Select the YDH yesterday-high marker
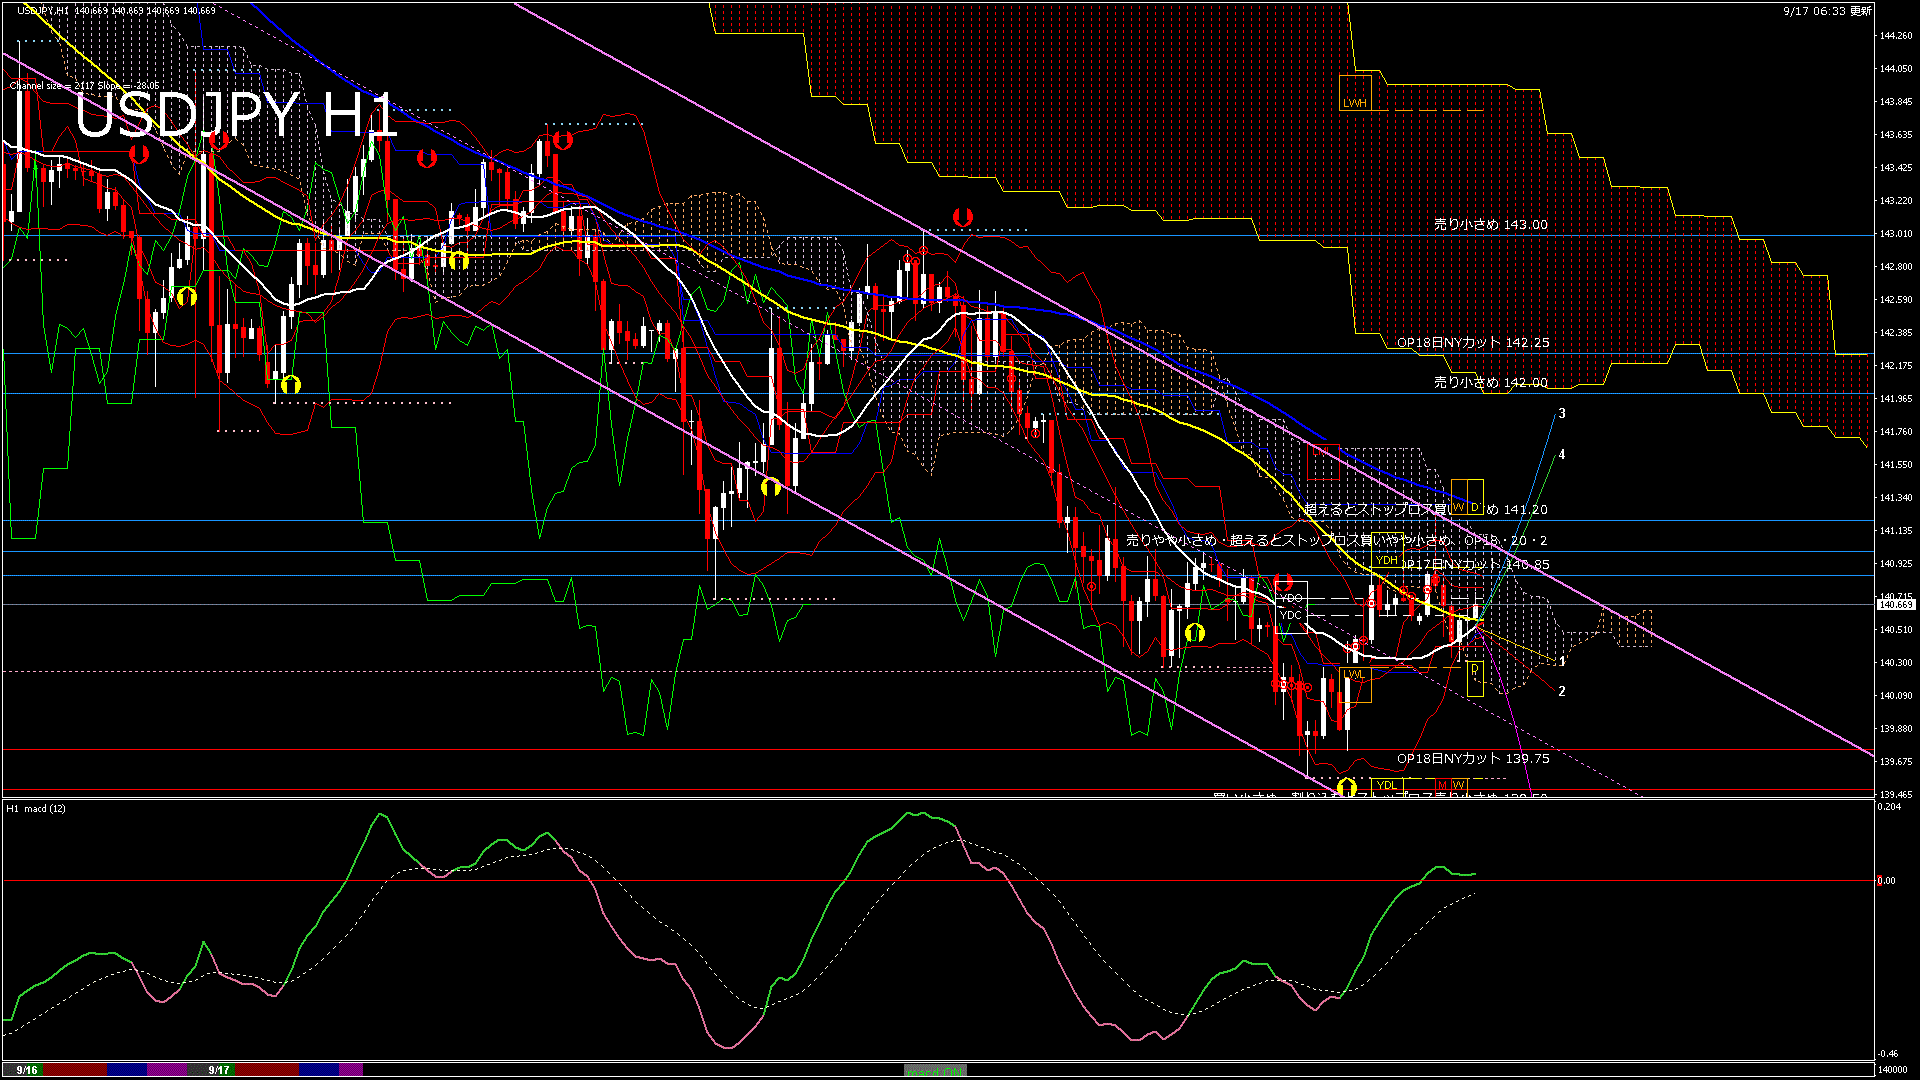Viewport: 1920px width, 1080px height. [x=1387, y=560]
